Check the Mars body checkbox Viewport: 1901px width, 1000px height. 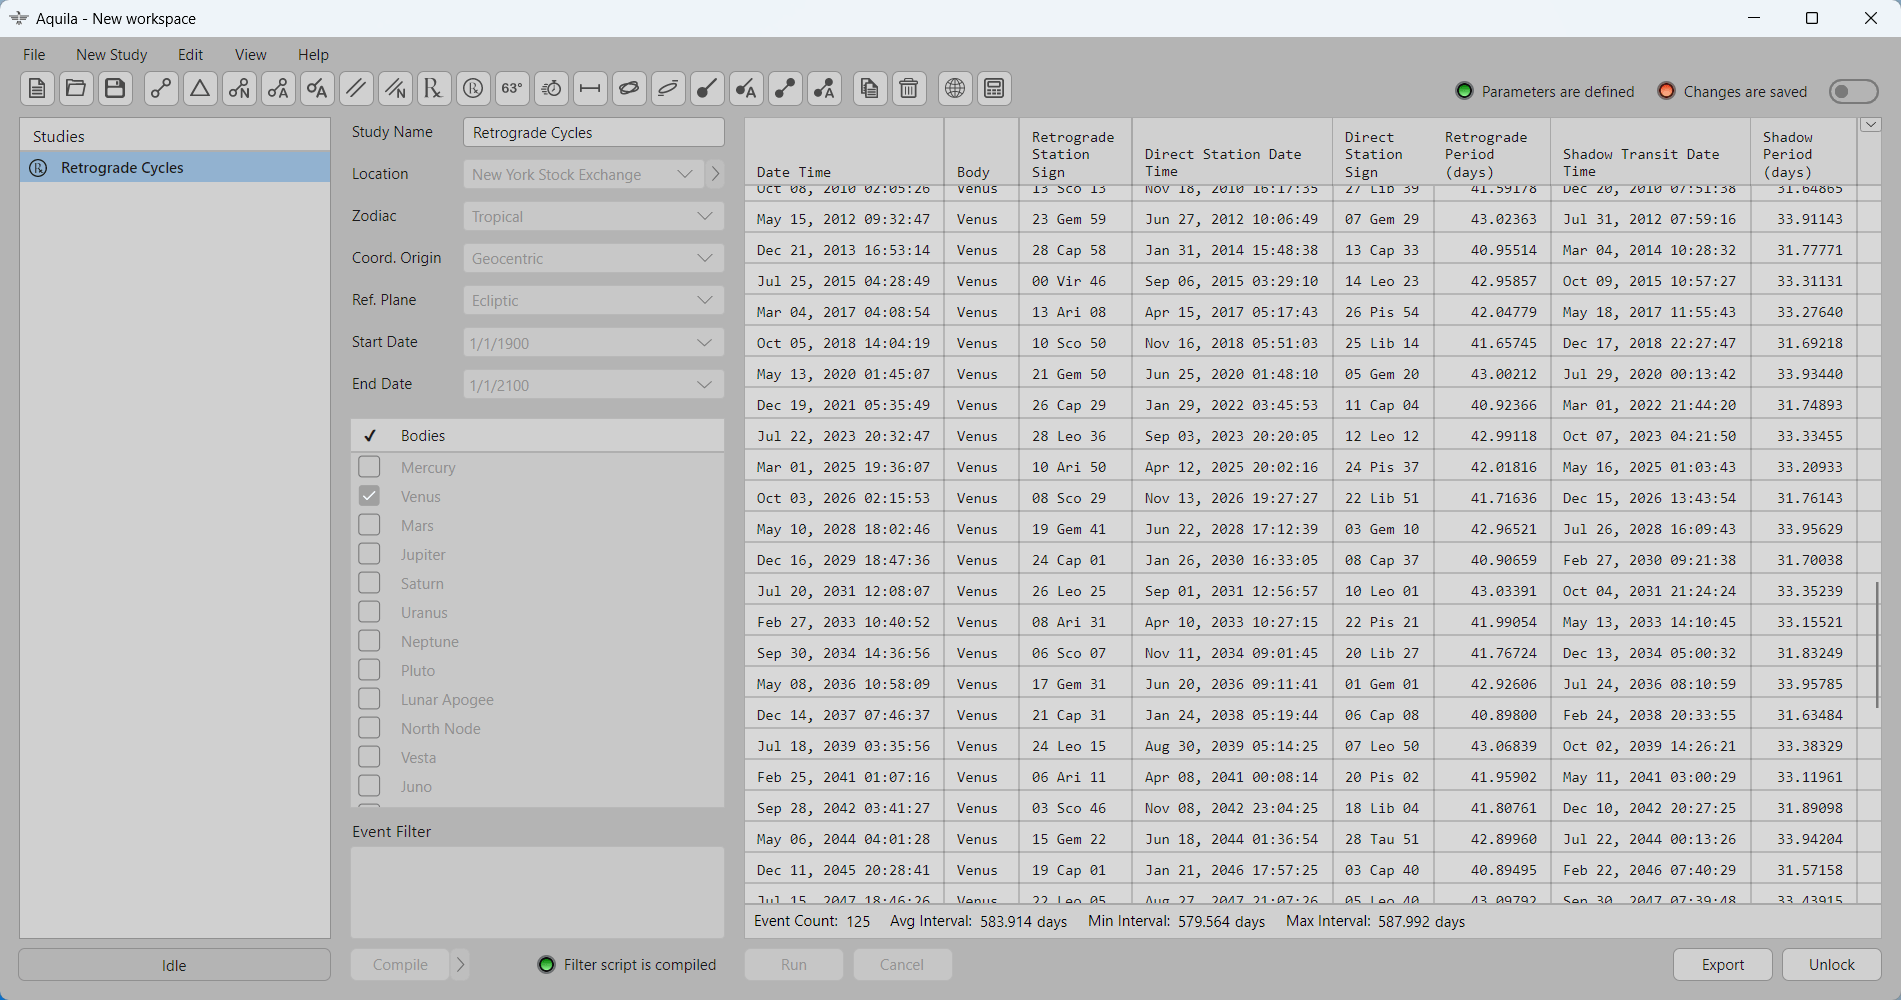click(x=369, y=525)
